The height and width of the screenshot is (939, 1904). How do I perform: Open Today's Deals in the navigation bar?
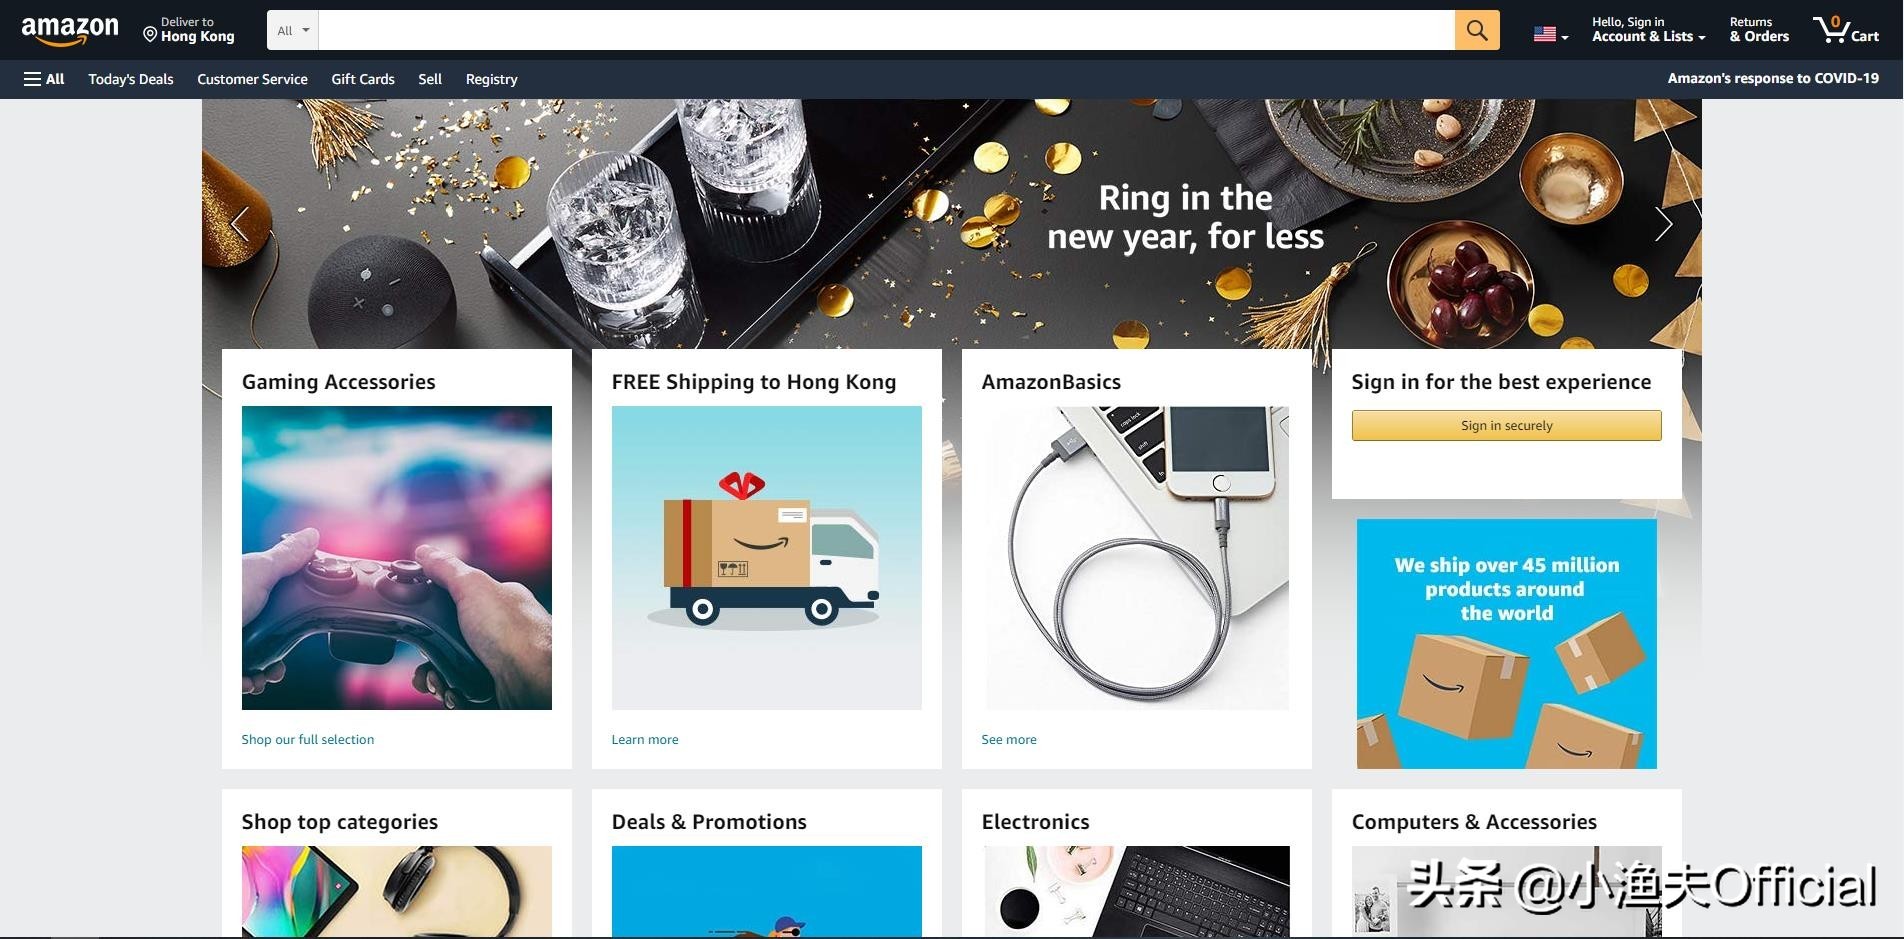pos(131,79)
